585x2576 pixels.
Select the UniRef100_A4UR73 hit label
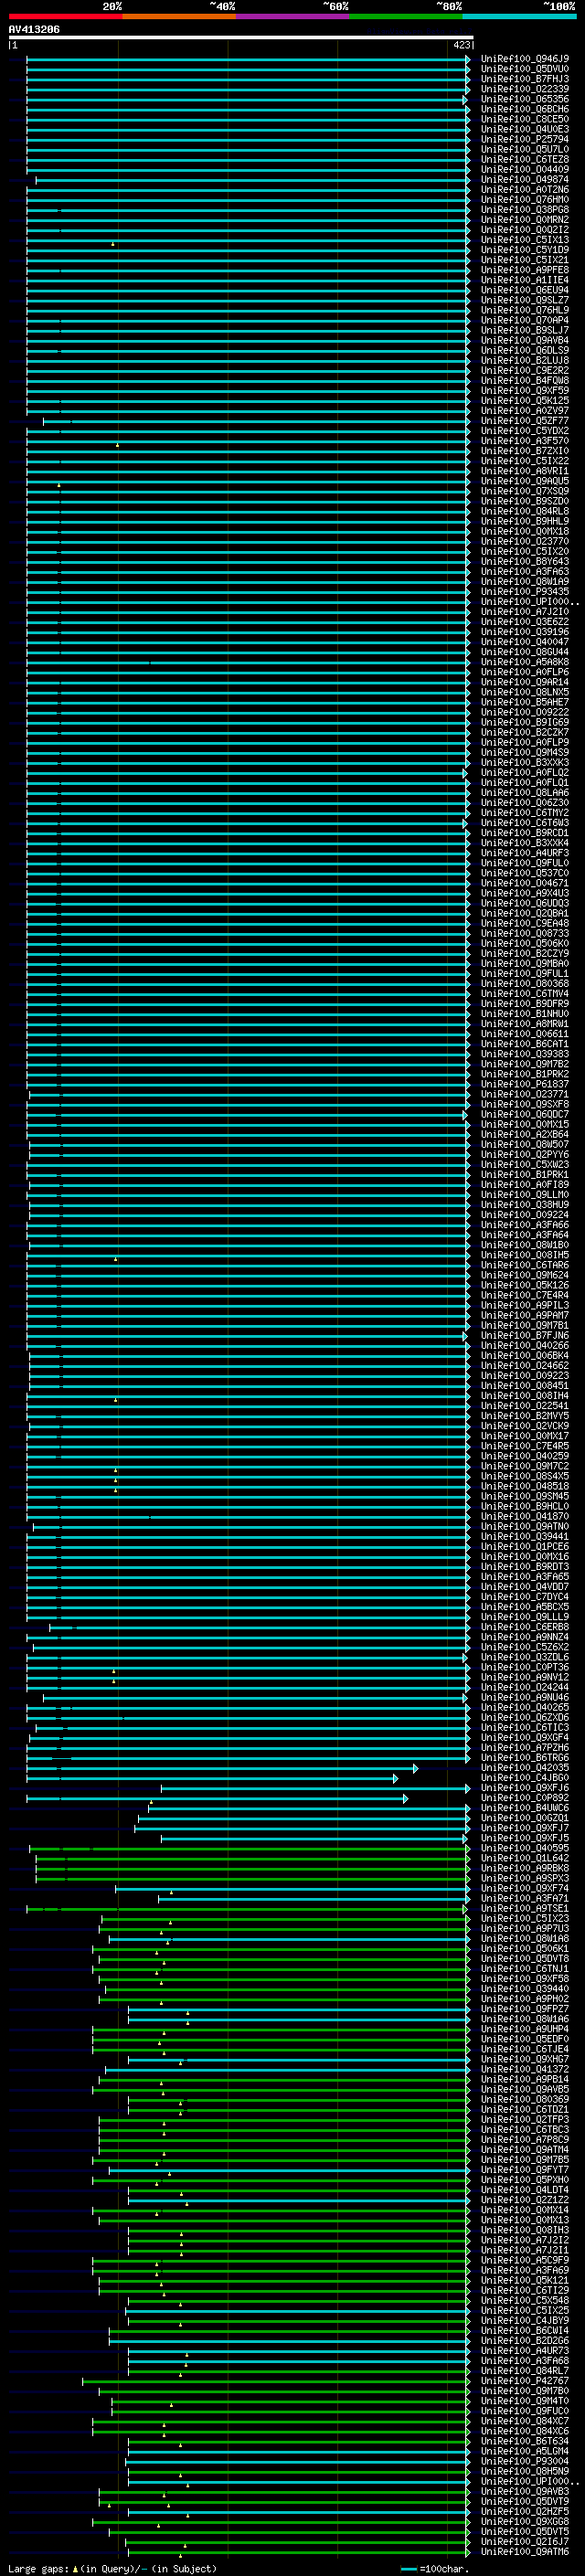coord(525,2351)
